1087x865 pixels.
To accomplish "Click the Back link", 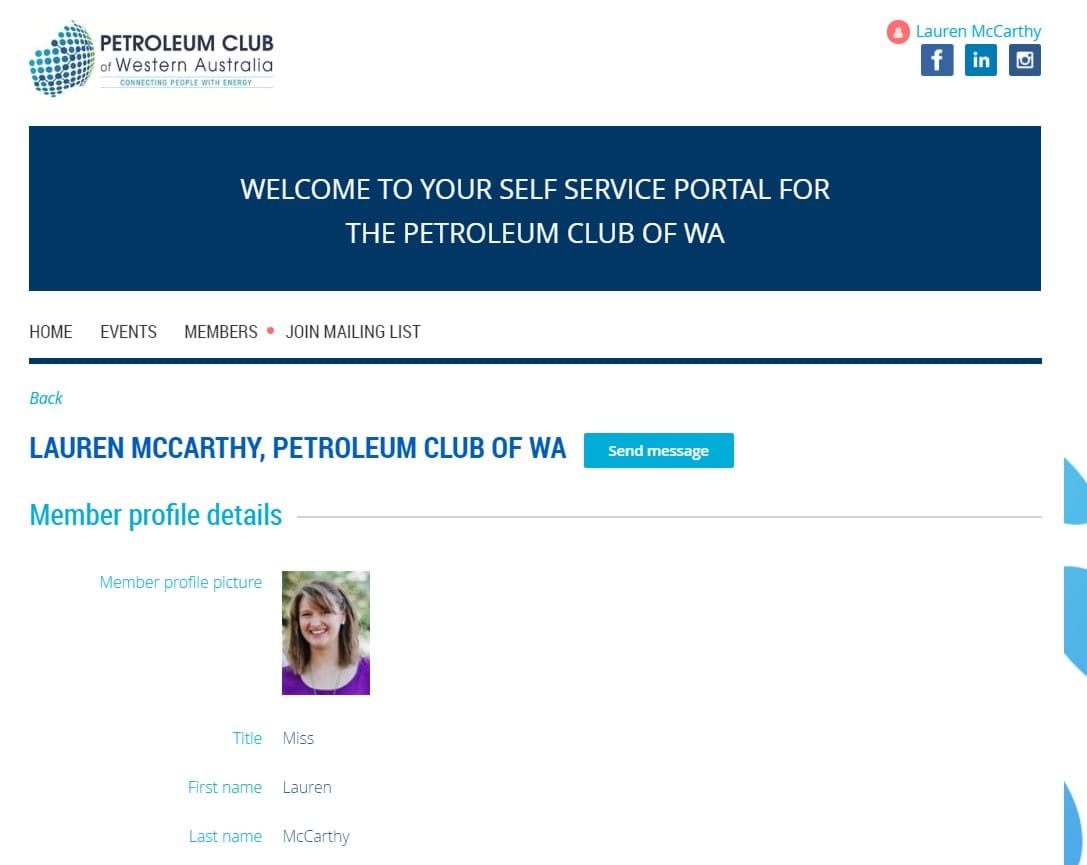I will (46, 398).
